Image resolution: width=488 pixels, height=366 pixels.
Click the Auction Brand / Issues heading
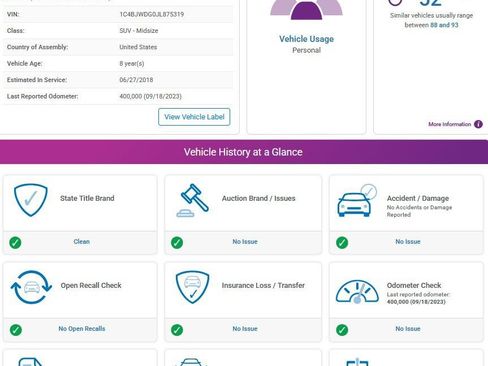[x=259, y=198]
